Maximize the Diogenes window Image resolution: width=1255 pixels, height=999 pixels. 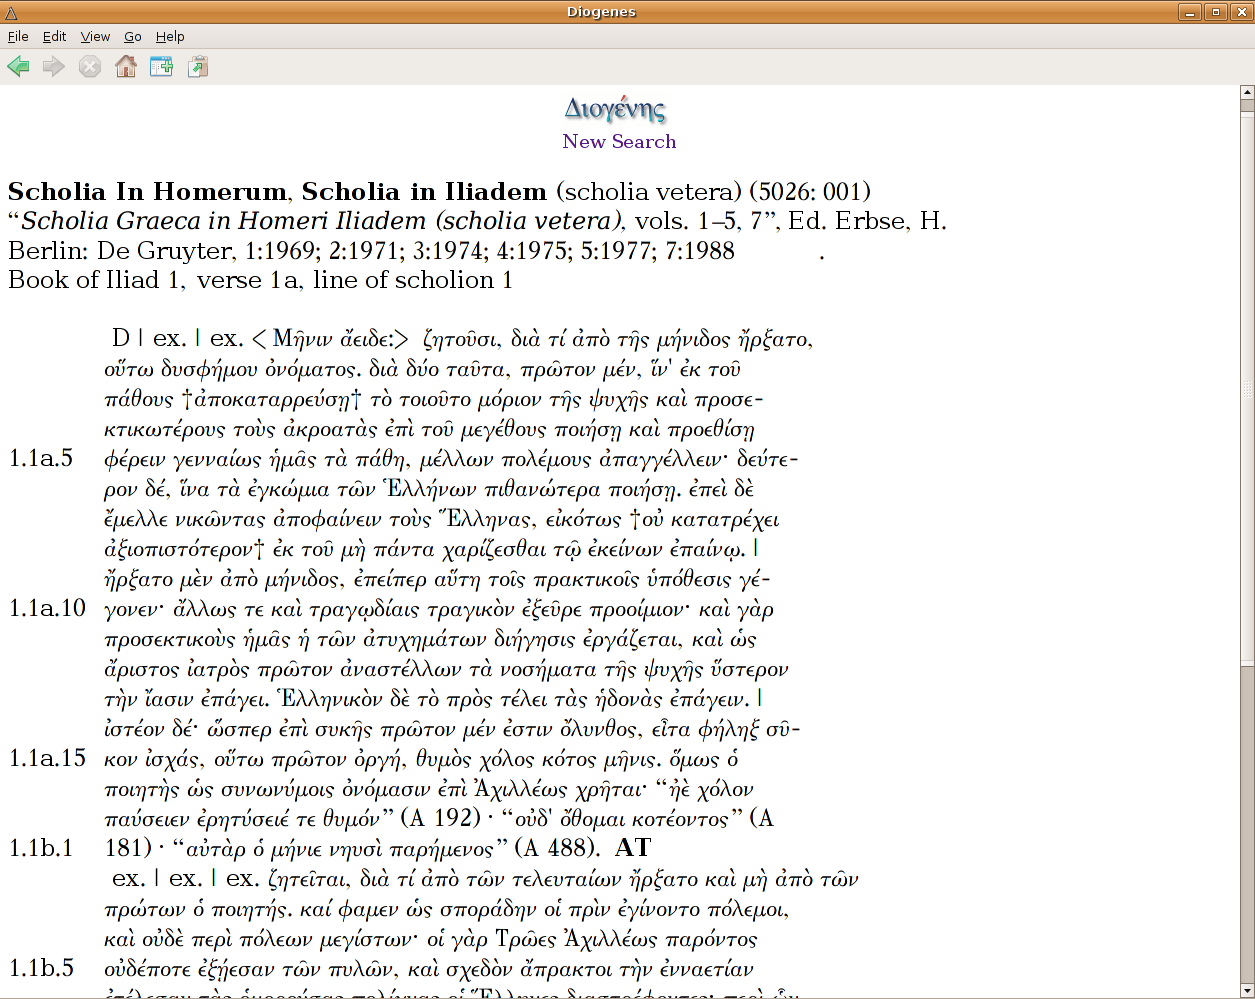1215,12
